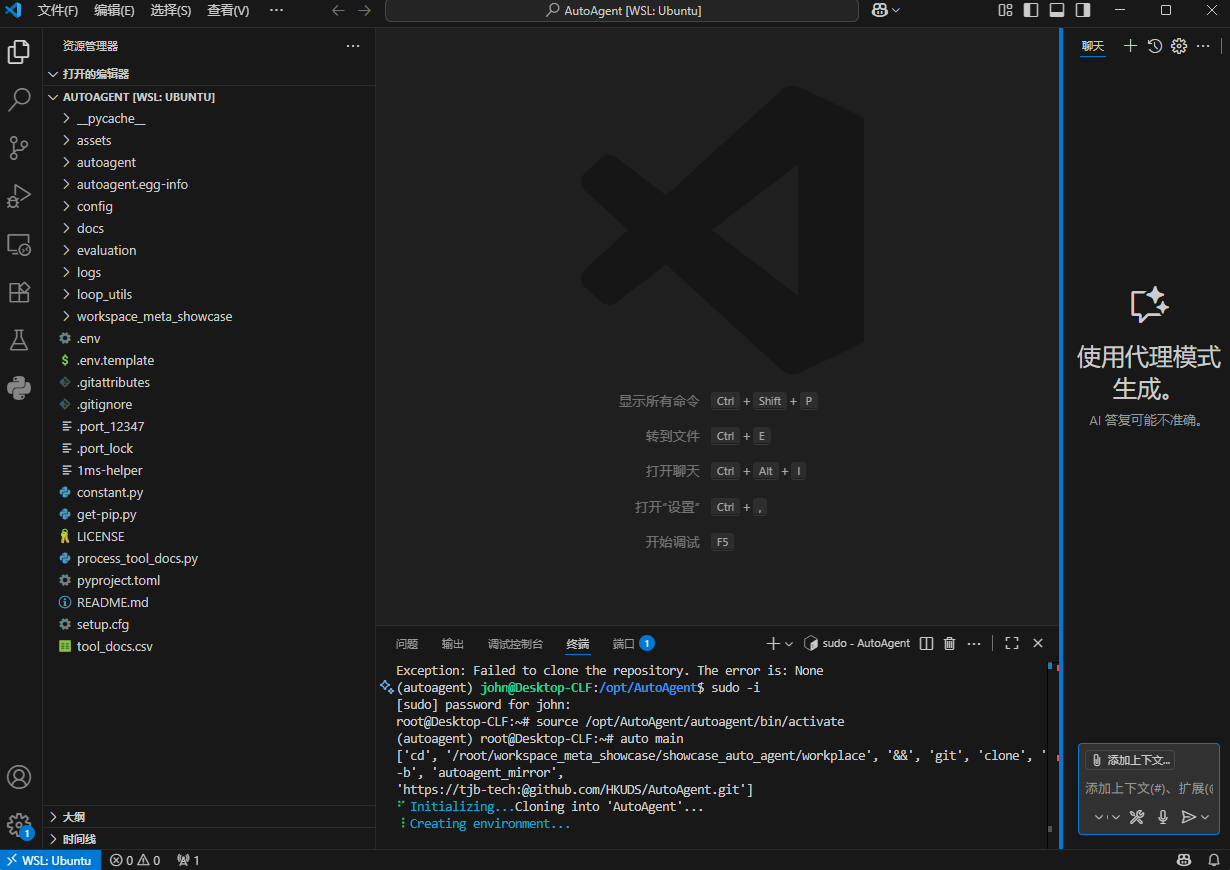Screen dimensions: 1230x870
Task: Open the Testing flask view
Action: pyautogui.click(x=19, y=340)
